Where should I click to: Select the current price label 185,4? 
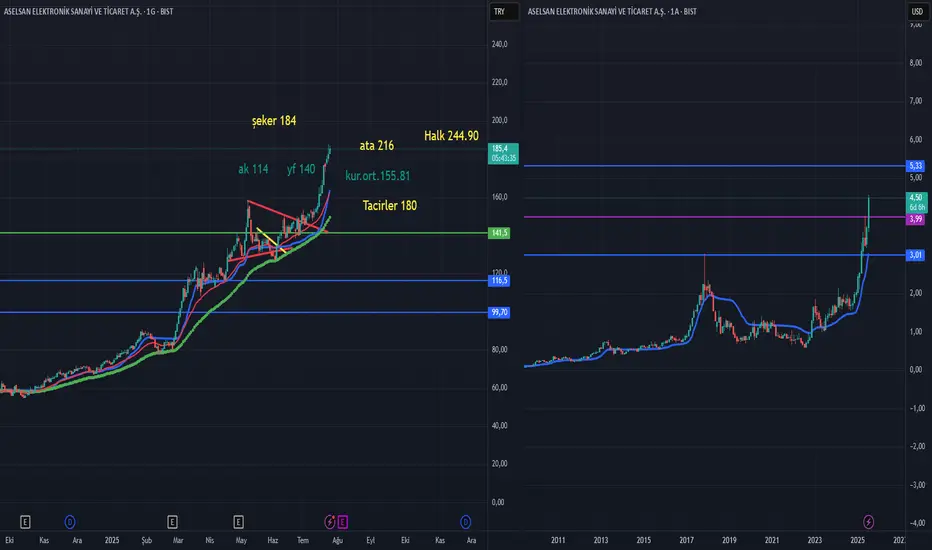(503, 153)
